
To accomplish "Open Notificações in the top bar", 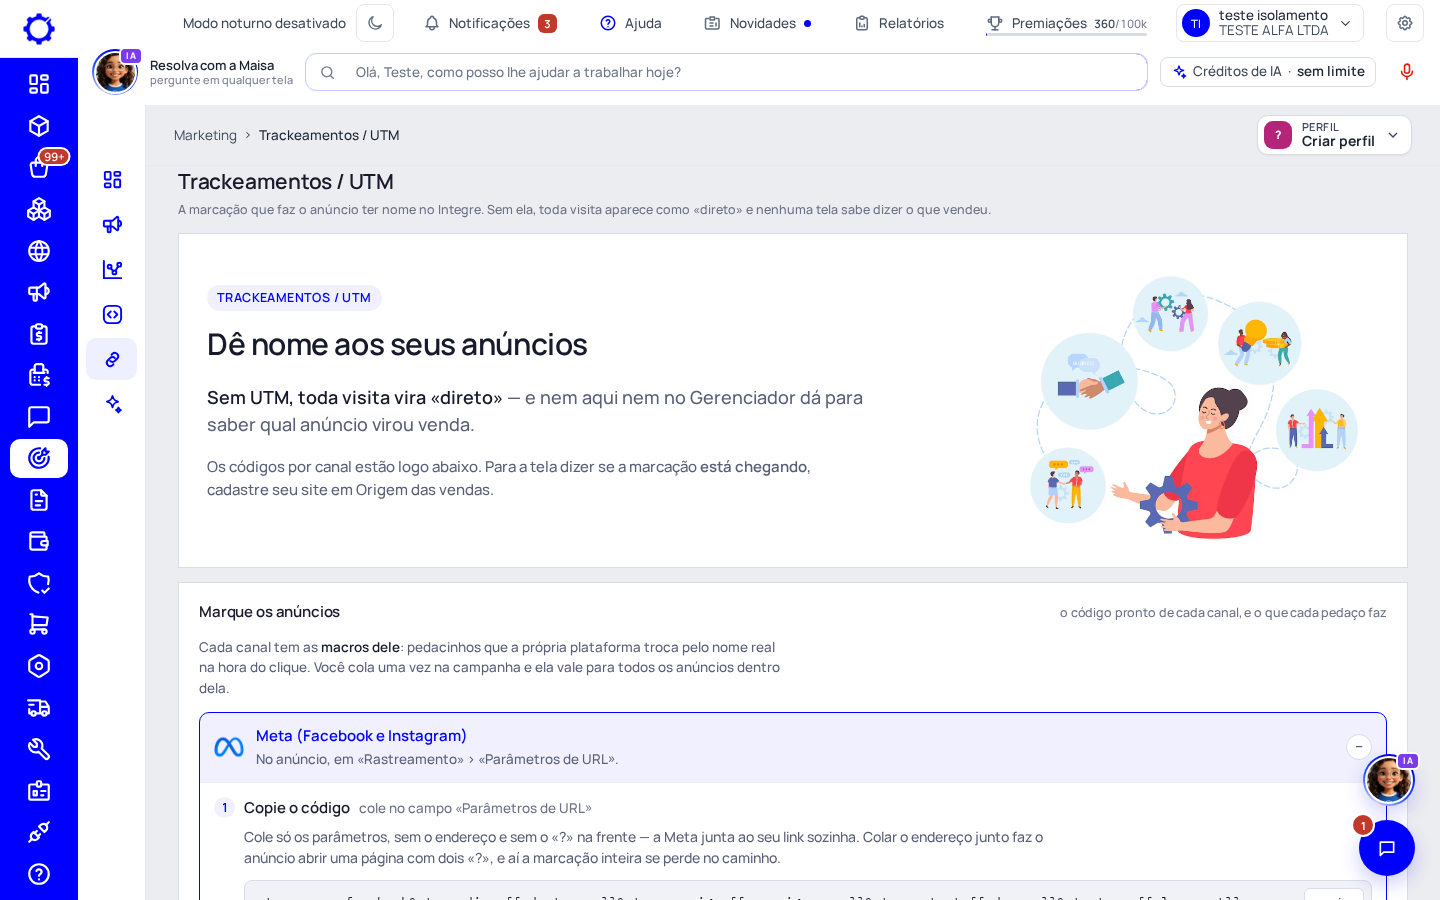I will [x=490, y=23].
